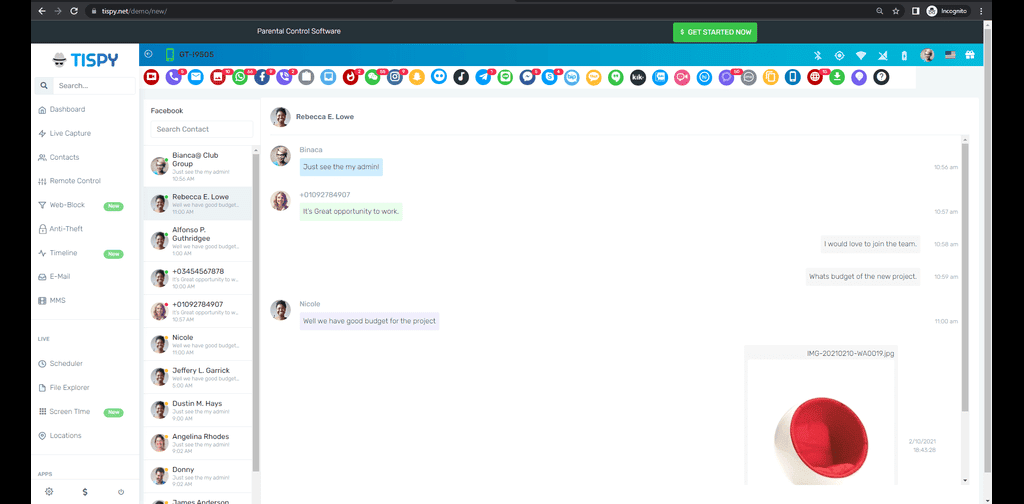
Task: Select contact +03454567878
Action: pos(198,278)
